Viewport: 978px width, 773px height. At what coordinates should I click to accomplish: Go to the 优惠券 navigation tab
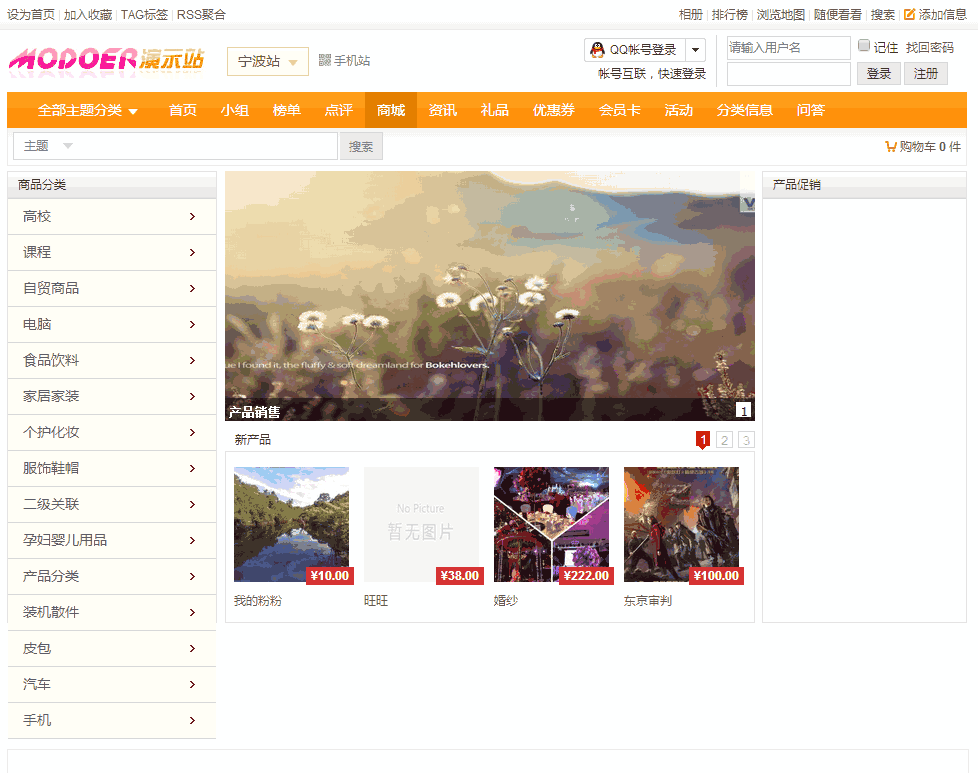click(x=553, y=110)
